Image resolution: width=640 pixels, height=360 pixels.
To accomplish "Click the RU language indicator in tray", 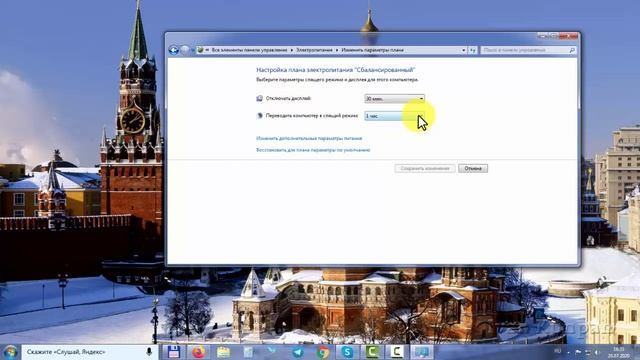I will coord(558,351).
